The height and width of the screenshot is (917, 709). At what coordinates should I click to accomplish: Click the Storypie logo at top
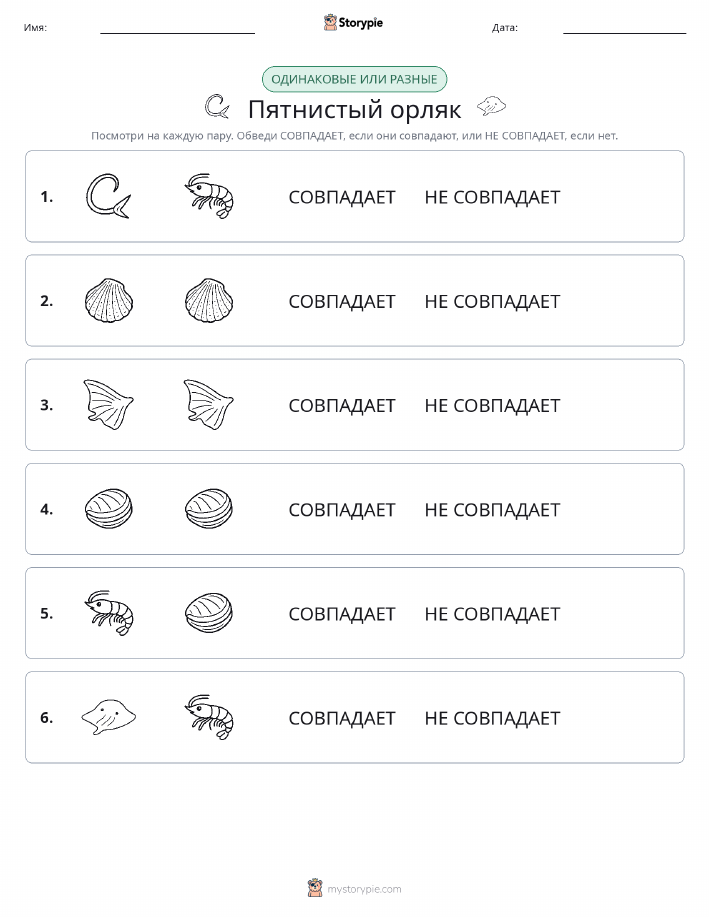(353, 23)
